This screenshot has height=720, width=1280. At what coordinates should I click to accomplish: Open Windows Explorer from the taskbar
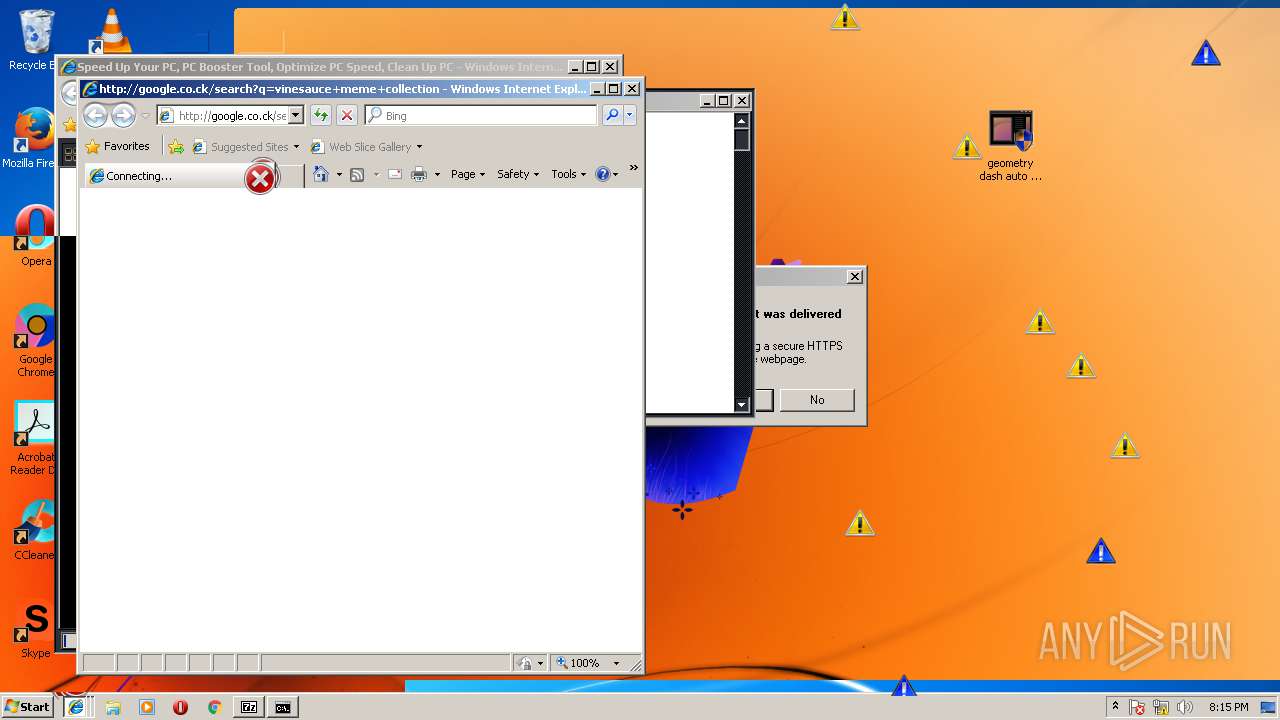(113, 707)
